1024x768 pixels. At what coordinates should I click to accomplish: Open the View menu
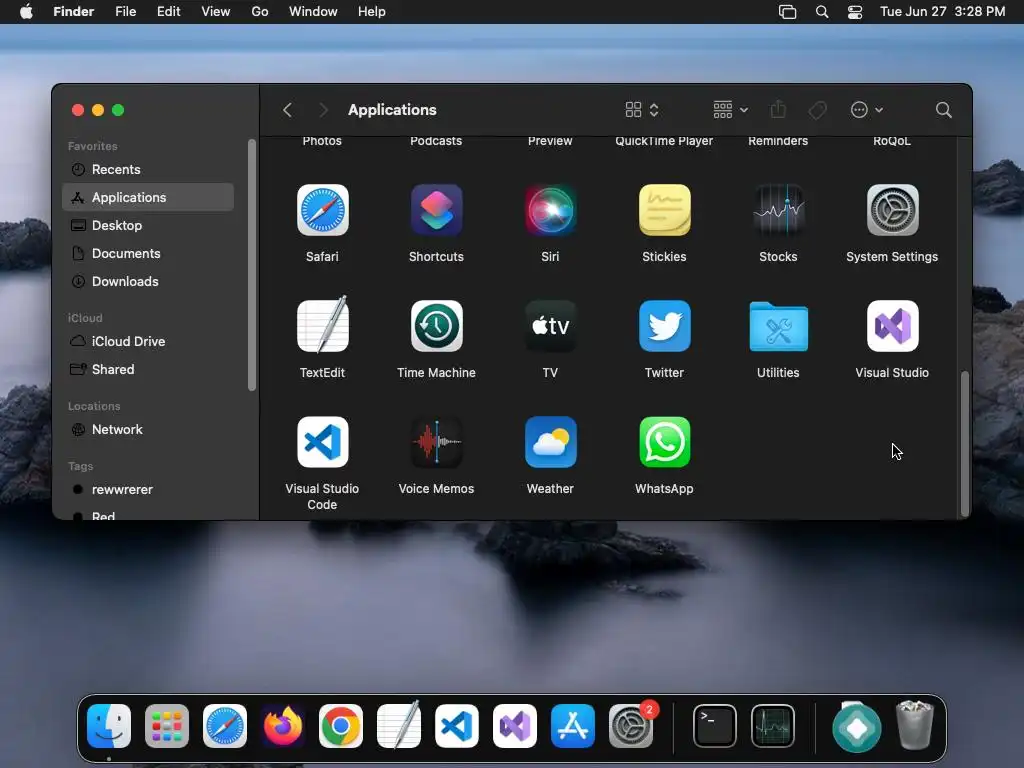216,12
